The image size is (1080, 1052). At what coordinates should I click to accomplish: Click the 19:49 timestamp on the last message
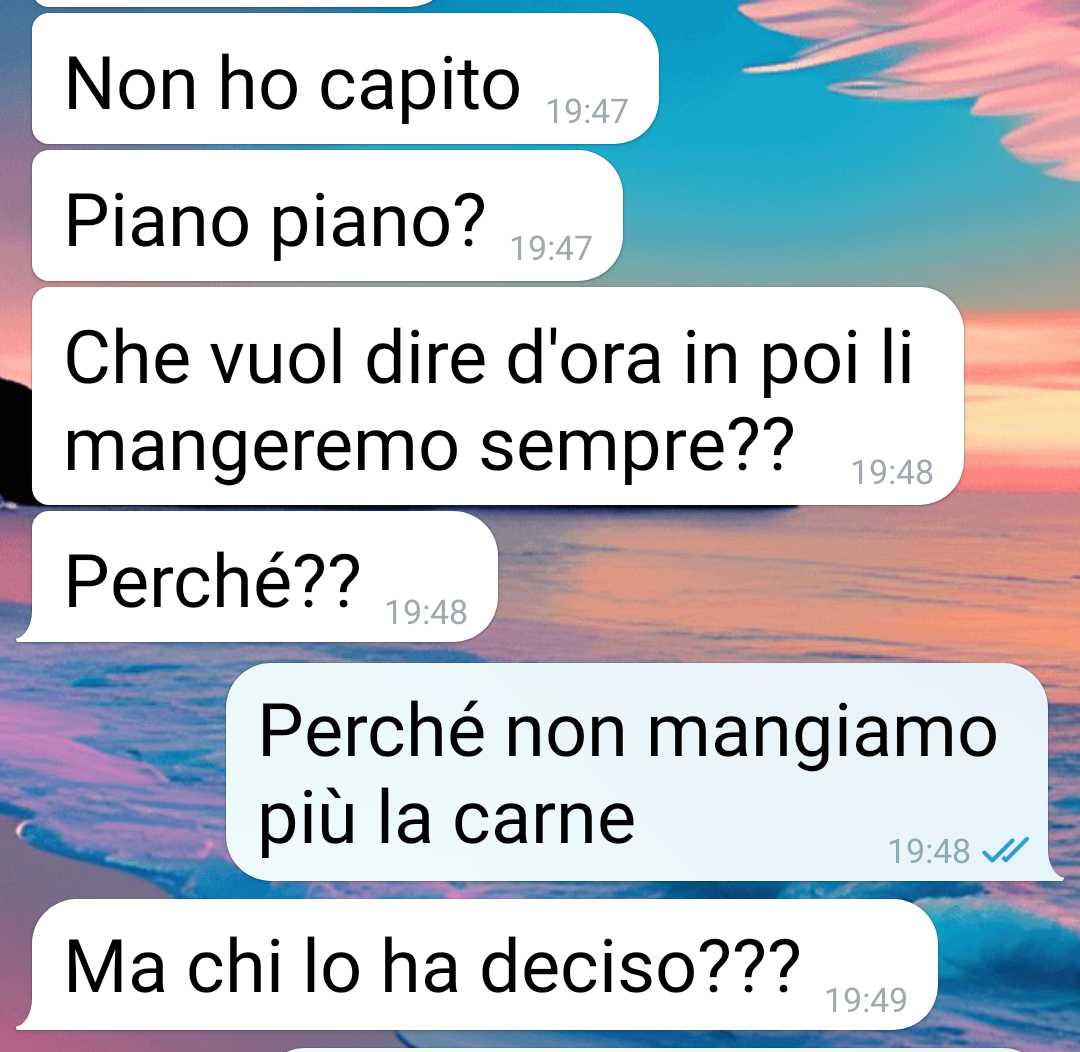(x=866, y=1000)
